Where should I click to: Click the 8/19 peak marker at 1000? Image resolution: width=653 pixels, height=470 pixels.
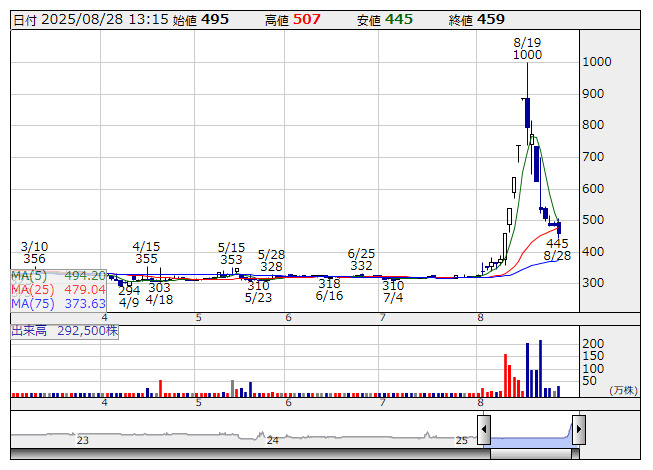click(527, 49)
